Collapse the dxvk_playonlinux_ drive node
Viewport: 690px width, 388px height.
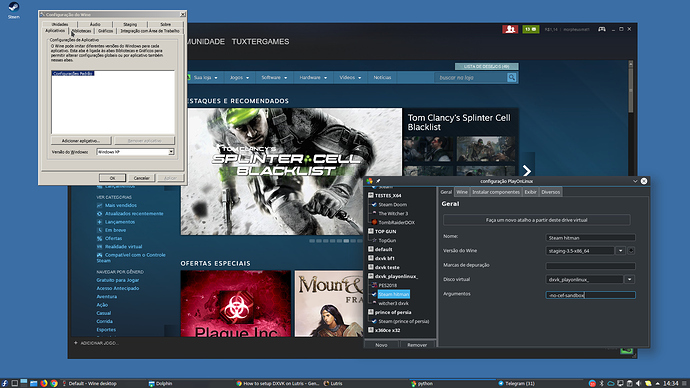coord(371,276)
